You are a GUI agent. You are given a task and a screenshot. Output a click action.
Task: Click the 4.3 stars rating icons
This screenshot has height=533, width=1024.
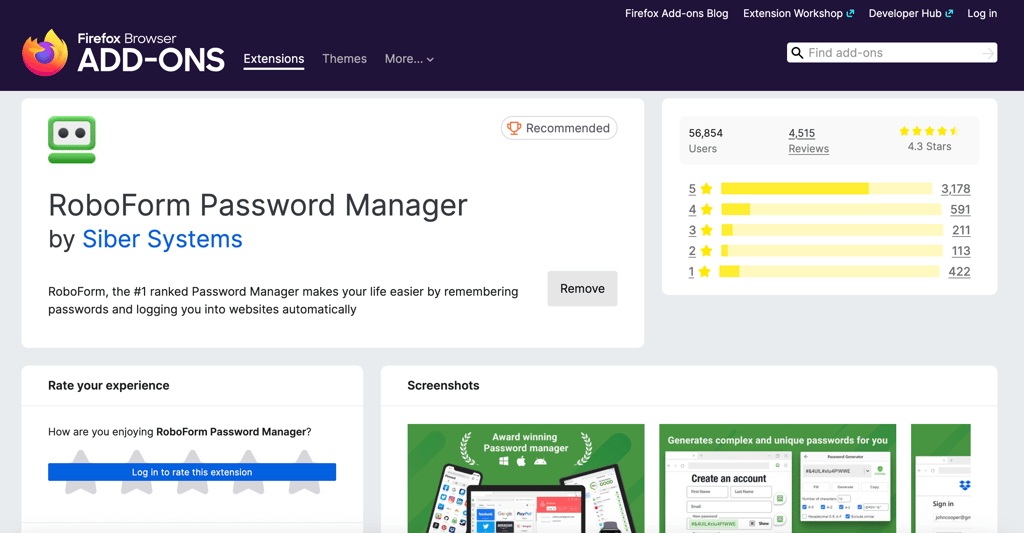click(x=929, y=131)
